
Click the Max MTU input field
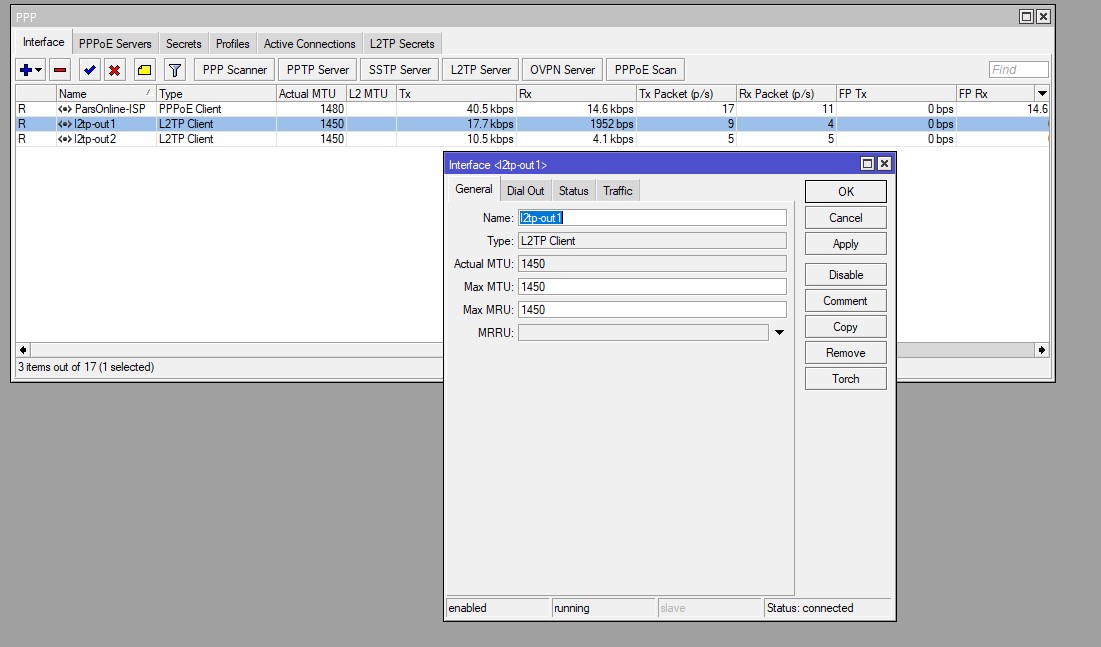tap(652, 287)
